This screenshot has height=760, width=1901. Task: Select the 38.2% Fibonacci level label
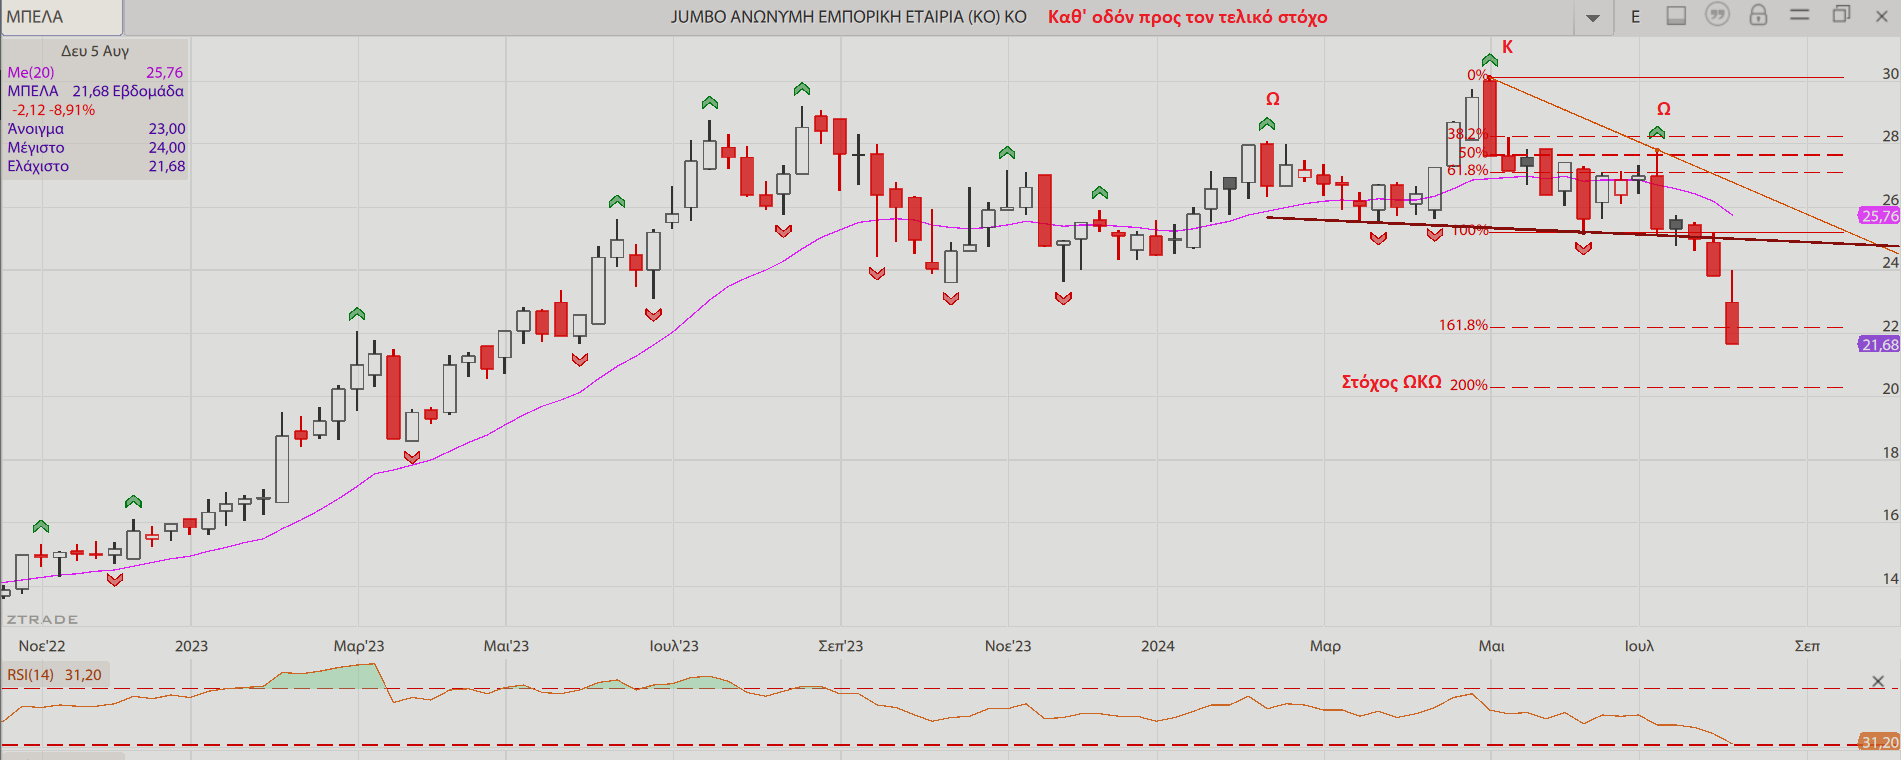1467,133
